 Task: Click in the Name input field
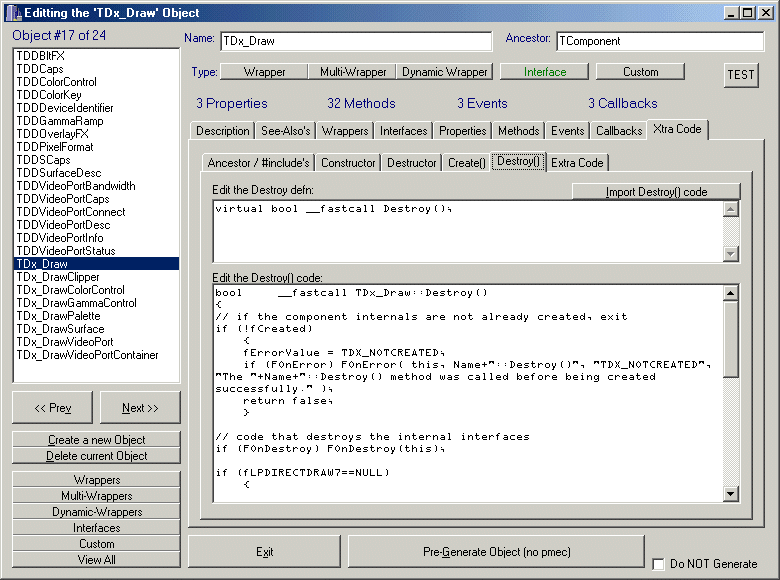[355, 41]
